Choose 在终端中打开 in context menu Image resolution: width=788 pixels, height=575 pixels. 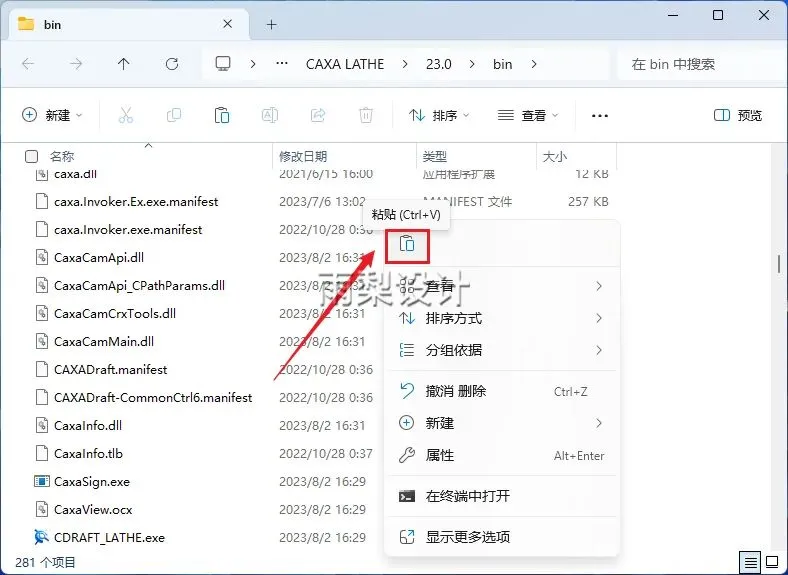pos(501,496)
